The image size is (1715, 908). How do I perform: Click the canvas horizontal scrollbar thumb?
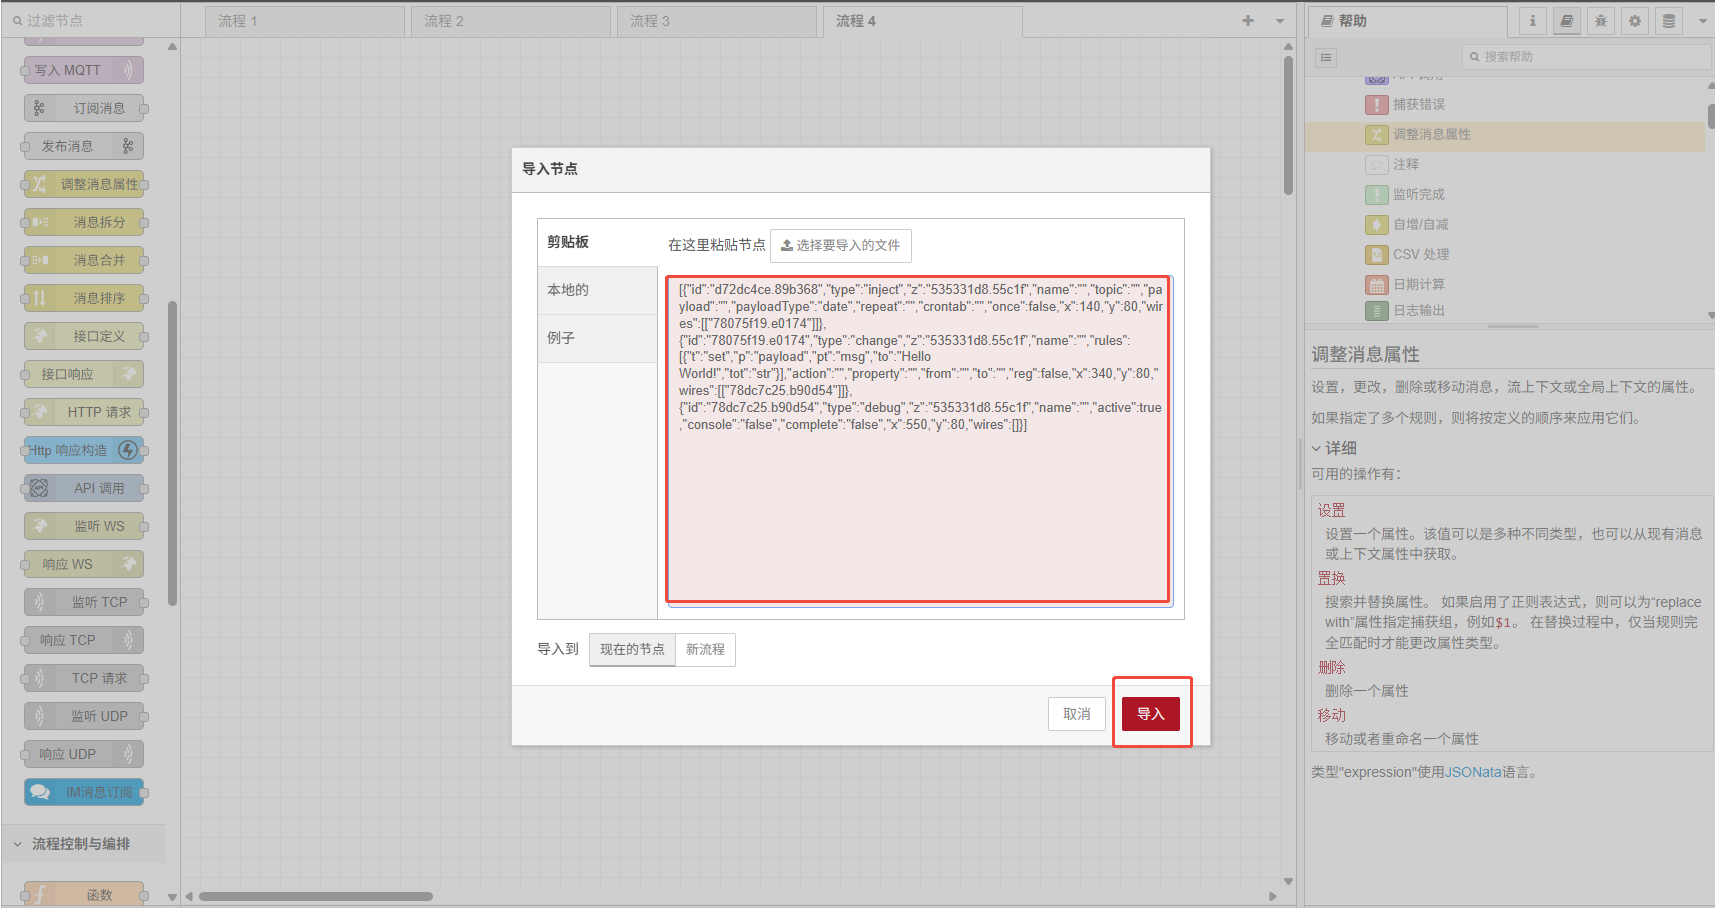tap(315, 896)
